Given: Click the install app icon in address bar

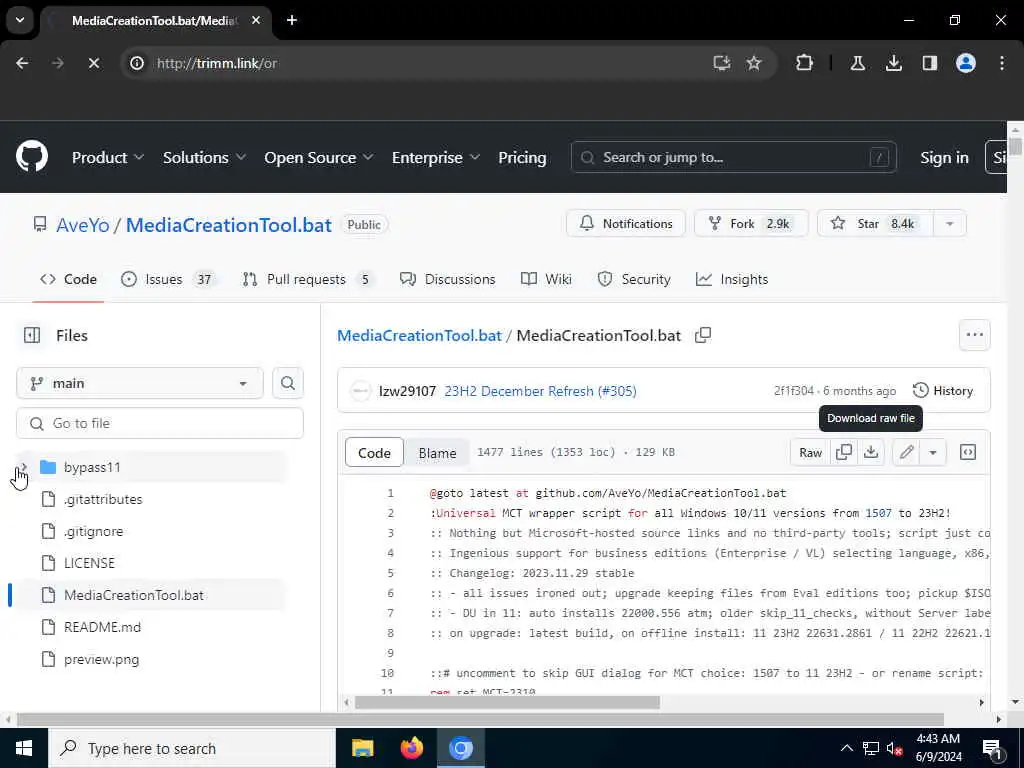Looking at the screenshot, I should [x=722, y=63].
